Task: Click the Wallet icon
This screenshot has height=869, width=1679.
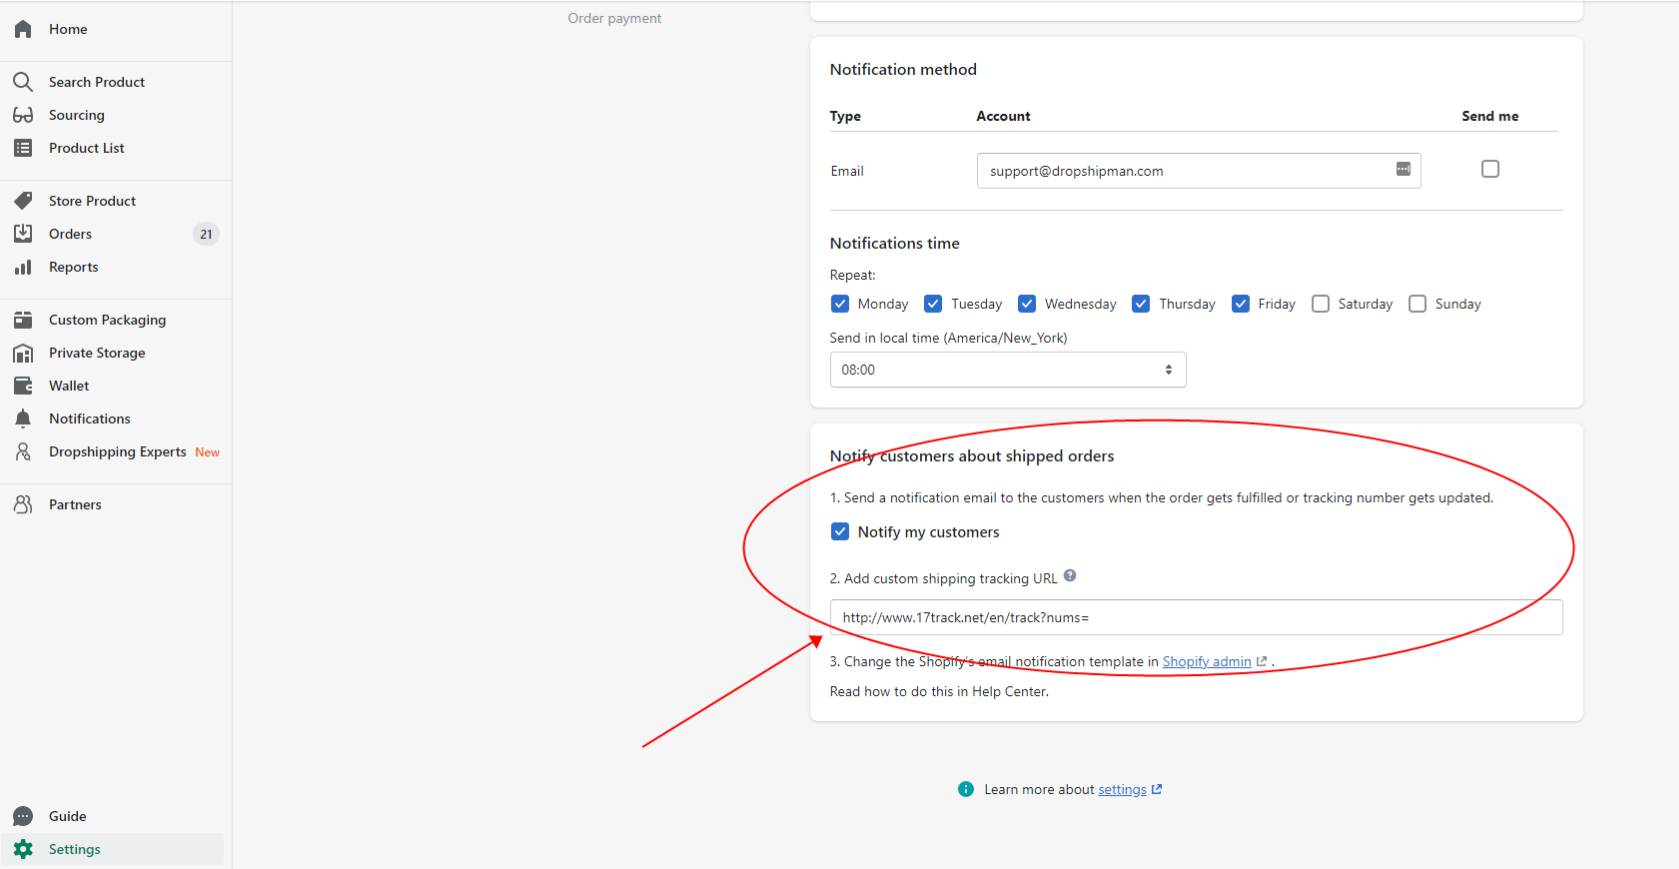Action: tap(23, 386)
